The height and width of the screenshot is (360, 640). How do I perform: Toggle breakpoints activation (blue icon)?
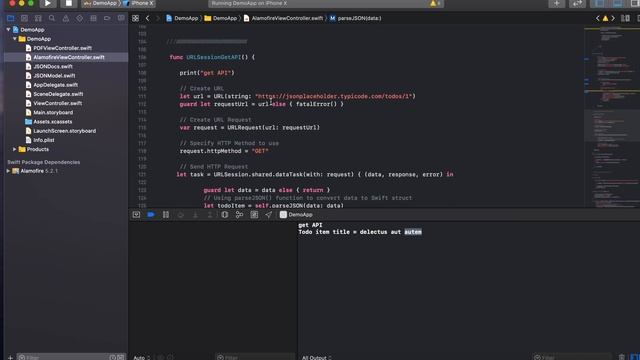click(151, 215)
